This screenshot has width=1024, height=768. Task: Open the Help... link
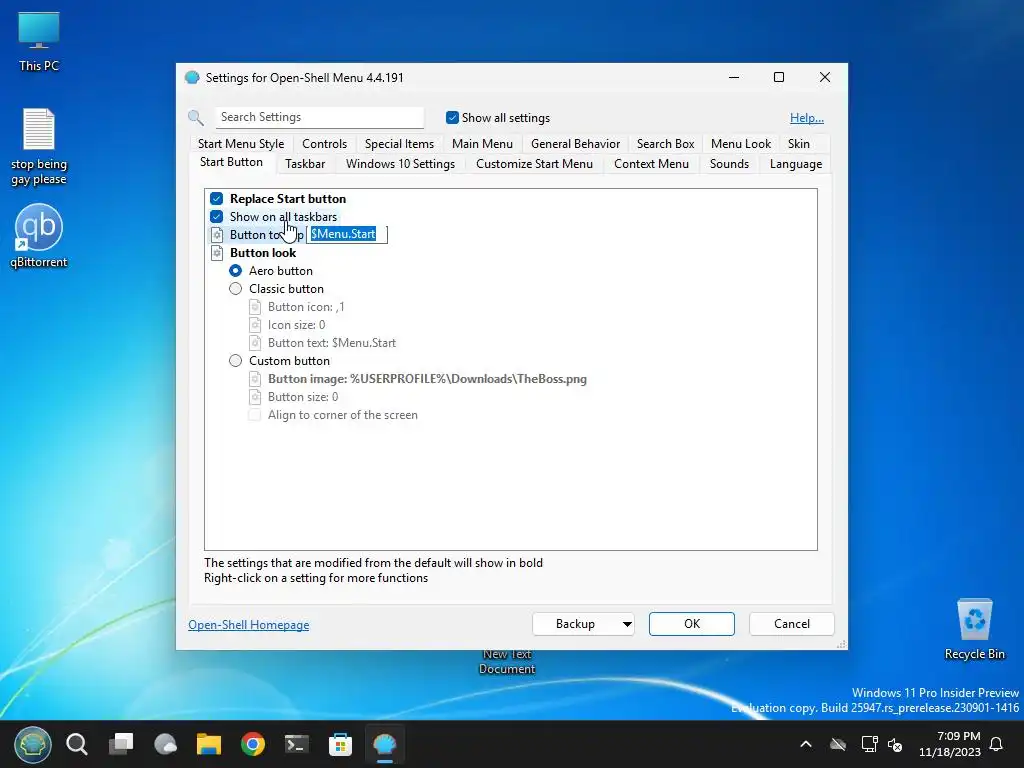(x=807, y=118)
